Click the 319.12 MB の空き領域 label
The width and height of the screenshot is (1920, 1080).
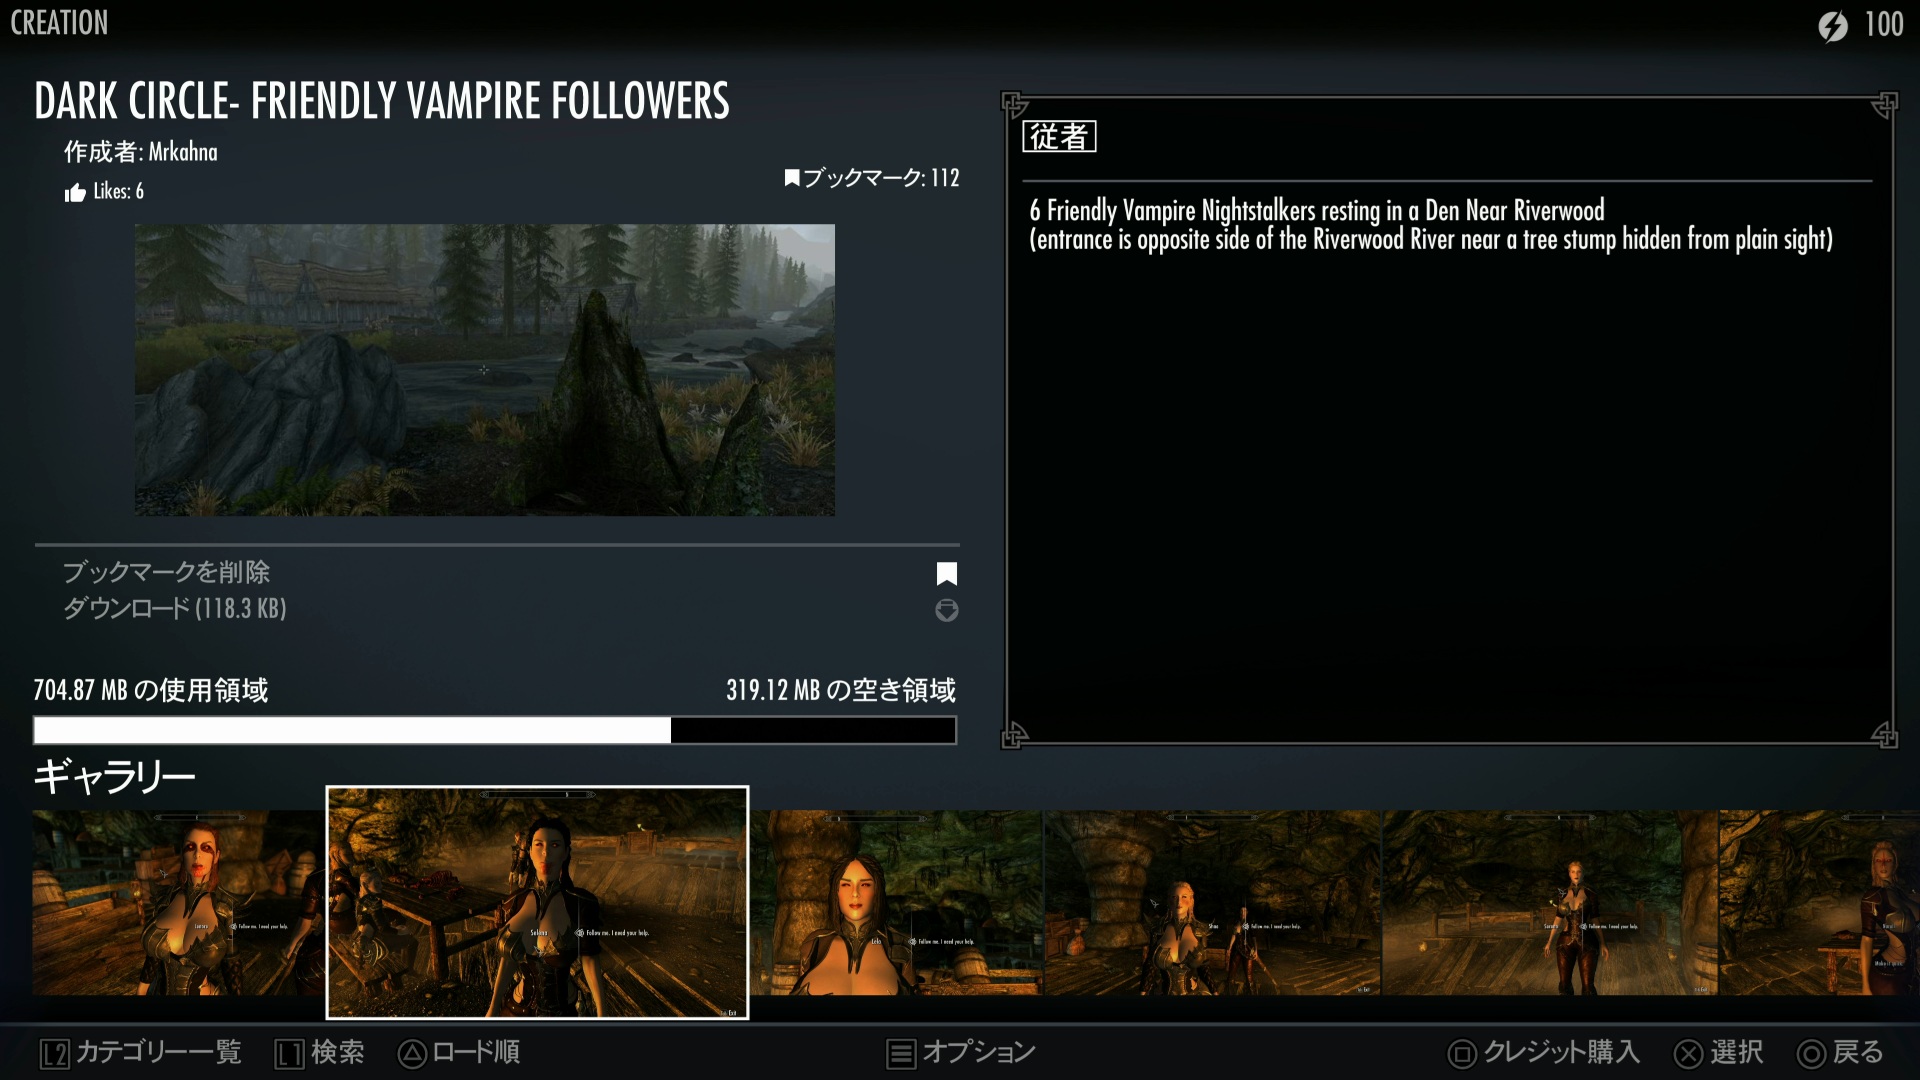841,690
